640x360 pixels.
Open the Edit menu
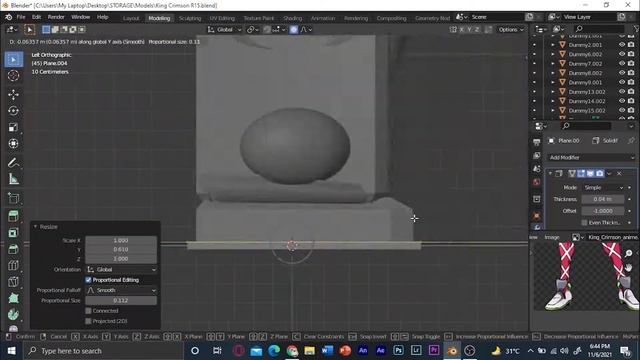(x=36, y=17)
